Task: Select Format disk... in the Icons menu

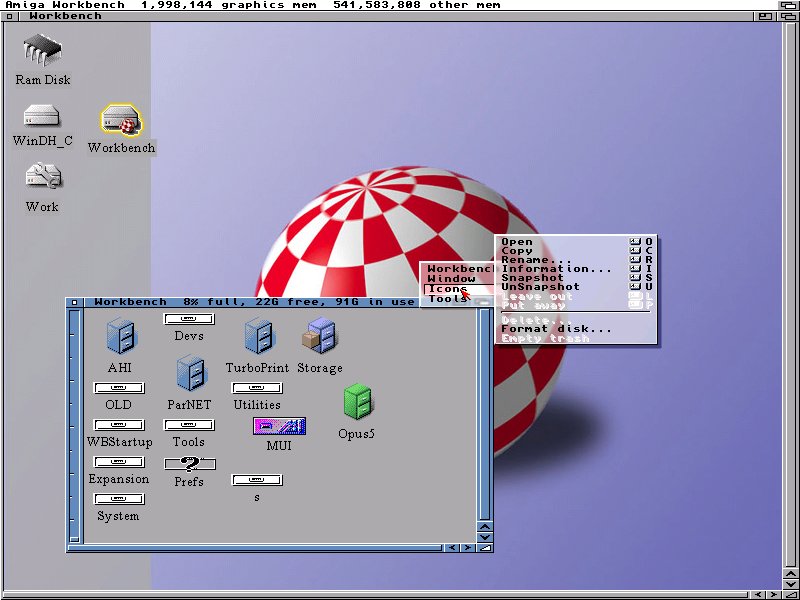Action: point(576,329)
